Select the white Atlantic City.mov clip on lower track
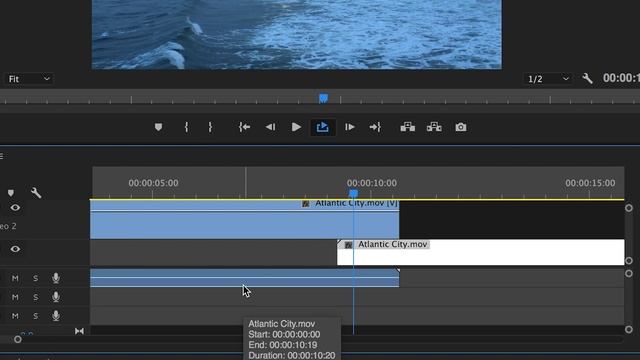This screenshot has height=360, width=640. [480, 252]
